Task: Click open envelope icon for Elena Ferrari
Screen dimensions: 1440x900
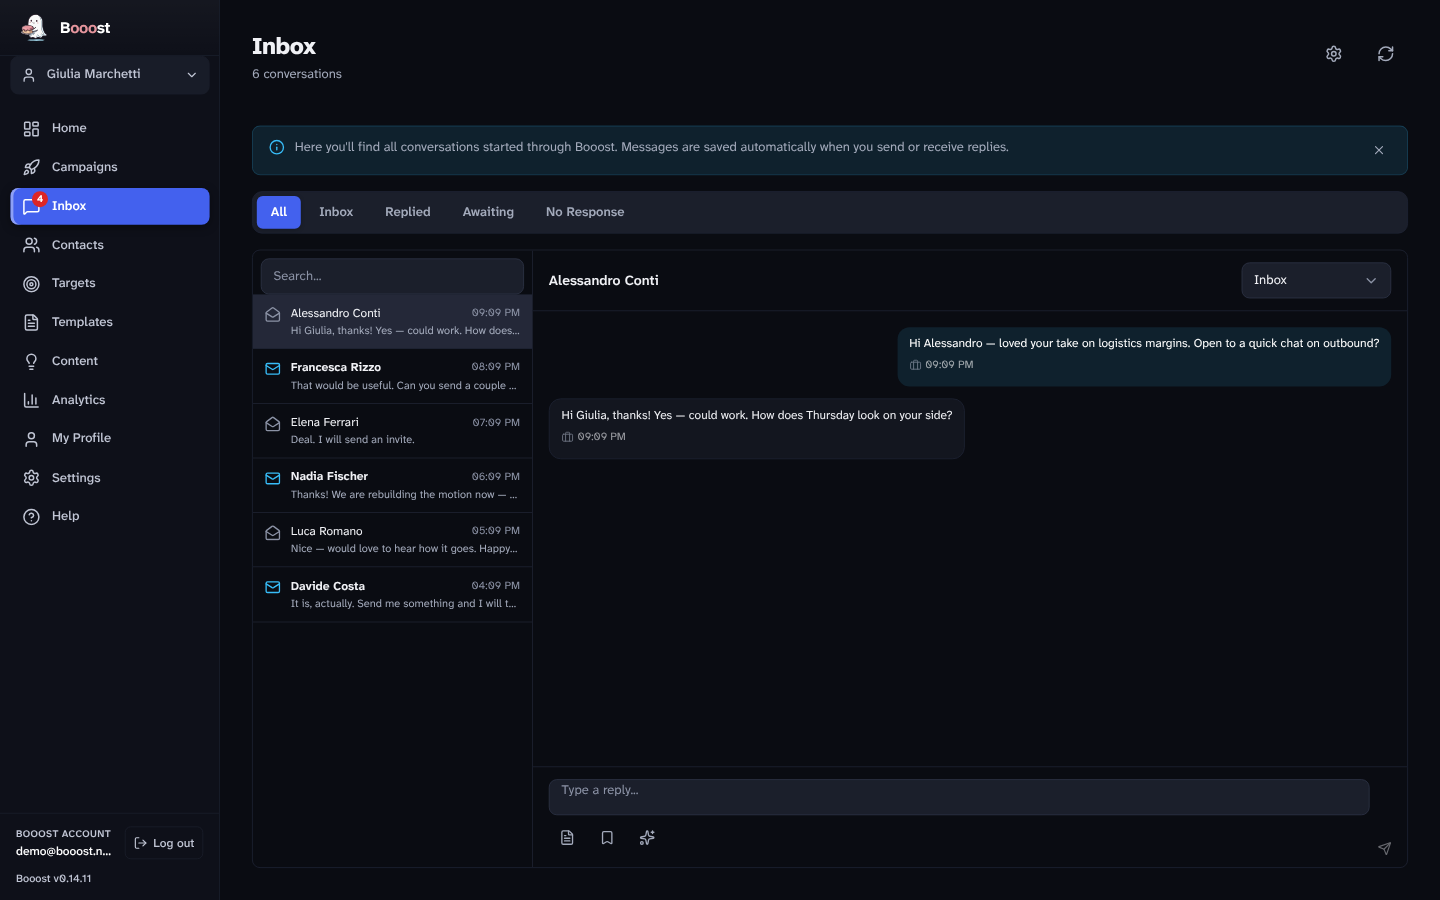Action: (272, 423)
